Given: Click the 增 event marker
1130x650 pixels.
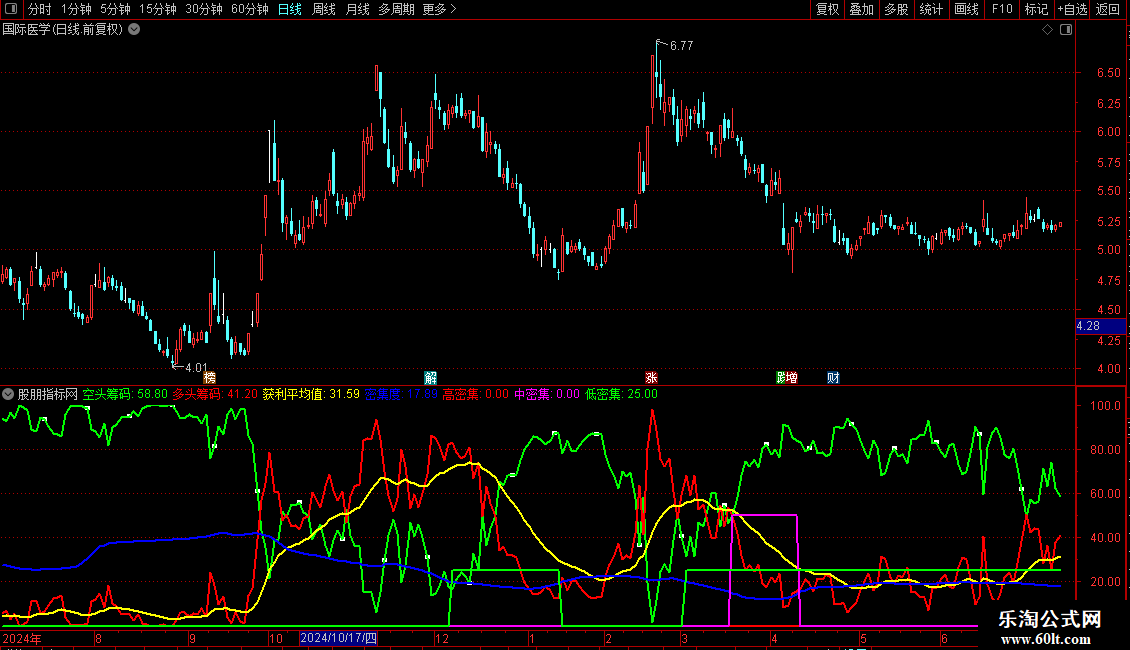Looking at the screenshot, I should point(791,378).
